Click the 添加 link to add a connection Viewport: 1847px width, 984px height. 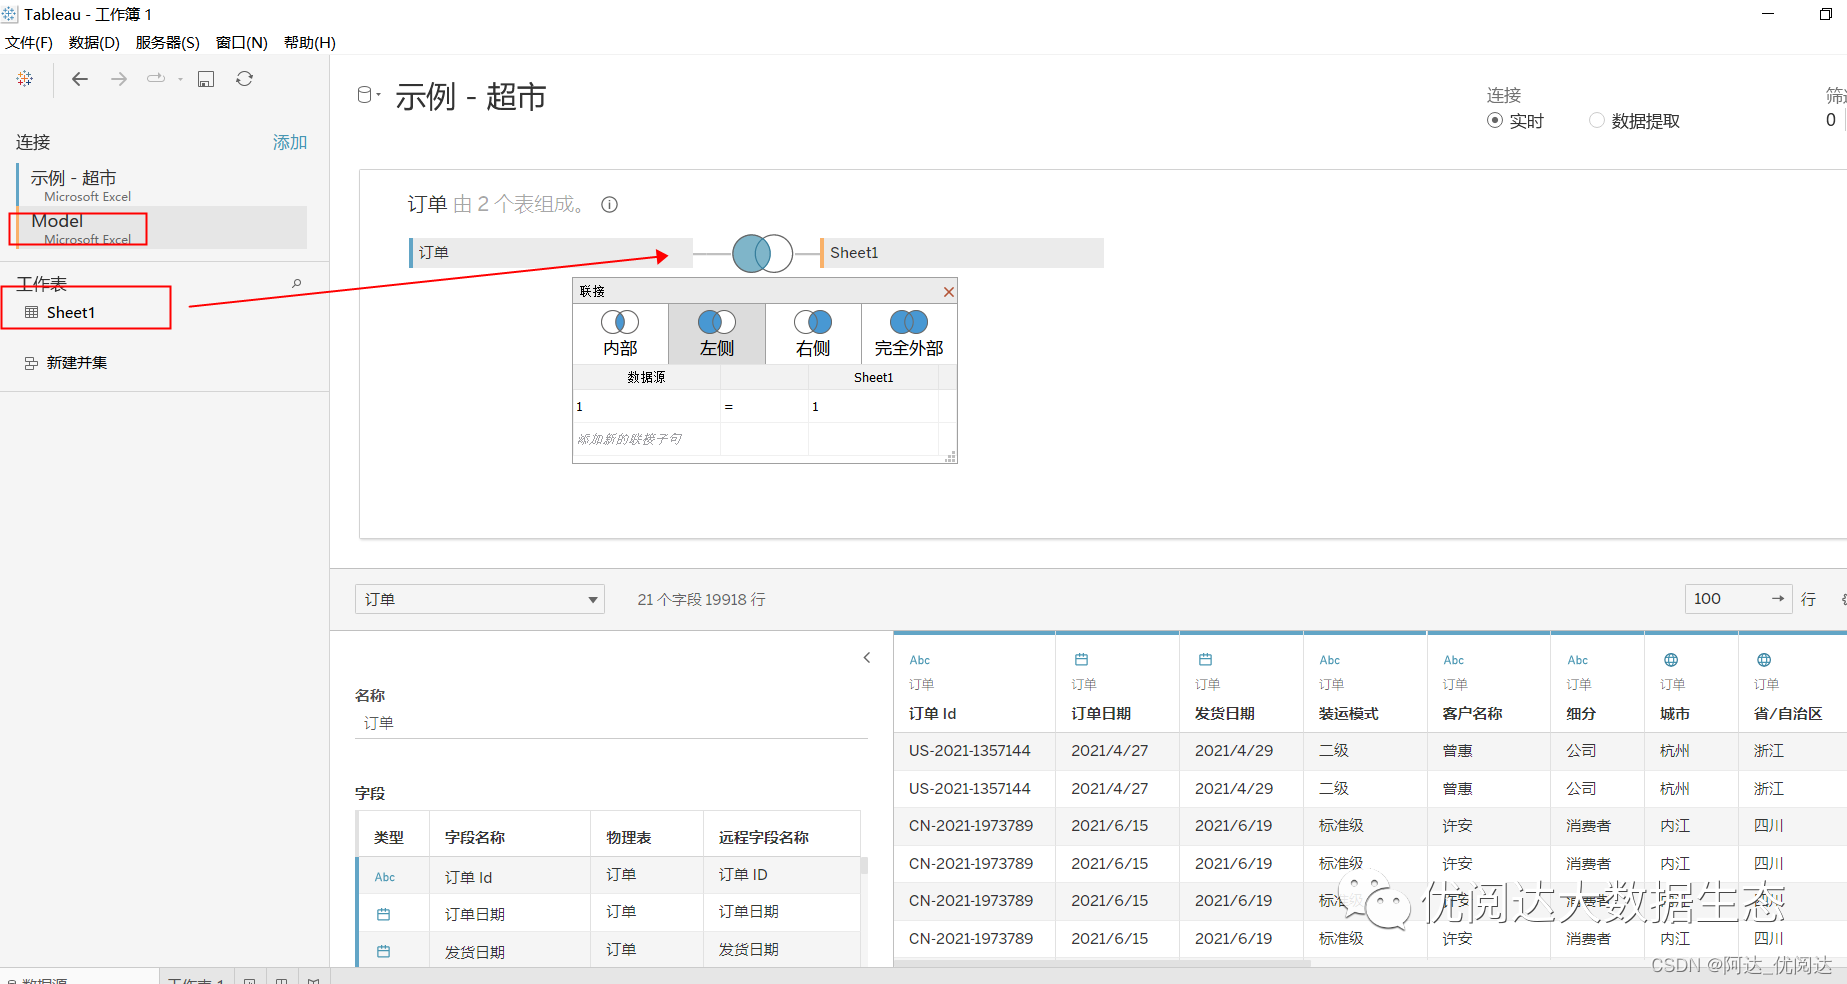[x=290, y=142]
